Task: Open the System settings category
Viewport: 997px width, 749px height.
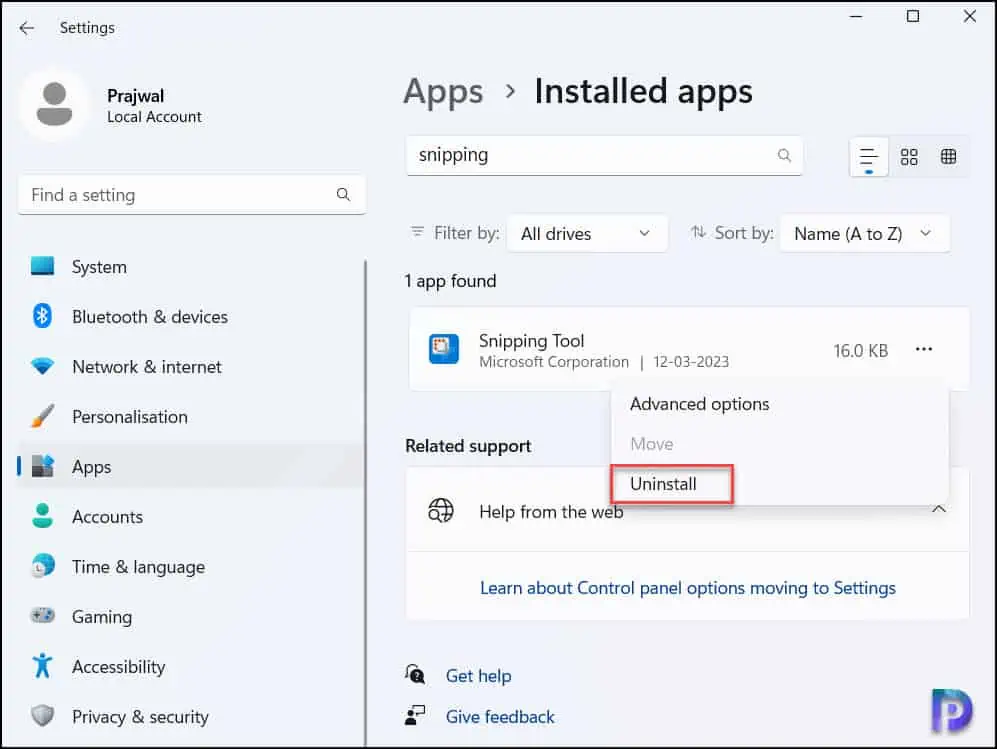Action: (x=99, y=267)
